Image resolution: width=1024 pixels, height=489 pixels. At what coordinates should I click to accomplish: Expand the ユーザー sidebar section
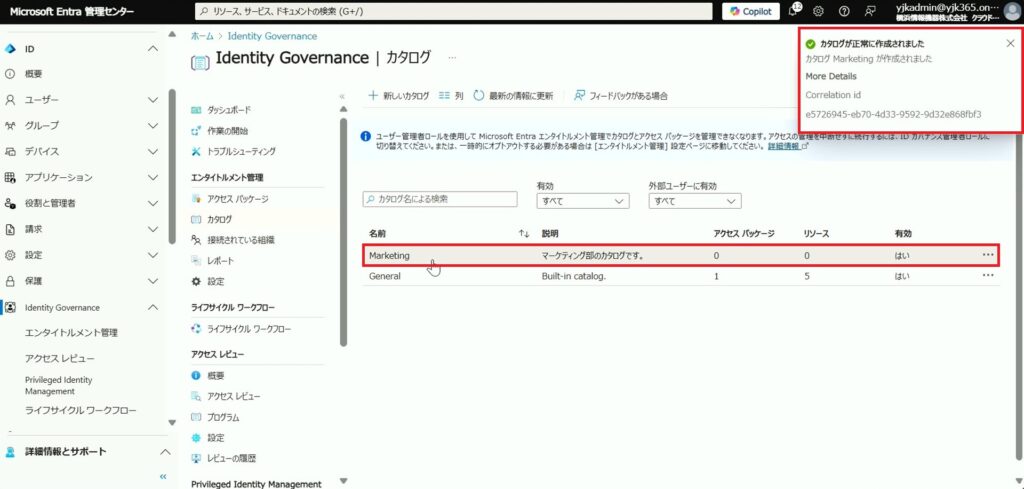pyautogui.click(x=153, y=100)
